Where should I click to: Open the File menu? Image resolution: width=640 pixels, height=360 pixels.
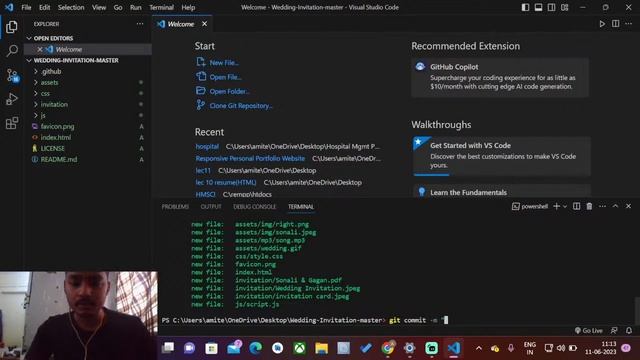click(26, 7)
